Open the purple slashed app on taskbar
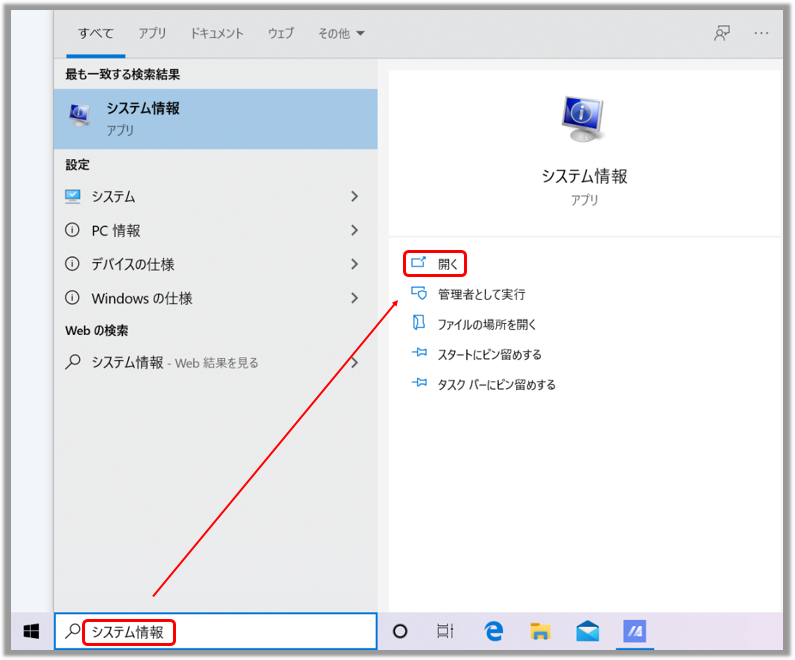This screenshot has height=660, width=795. pyautogui.click(x=634, y=631)
